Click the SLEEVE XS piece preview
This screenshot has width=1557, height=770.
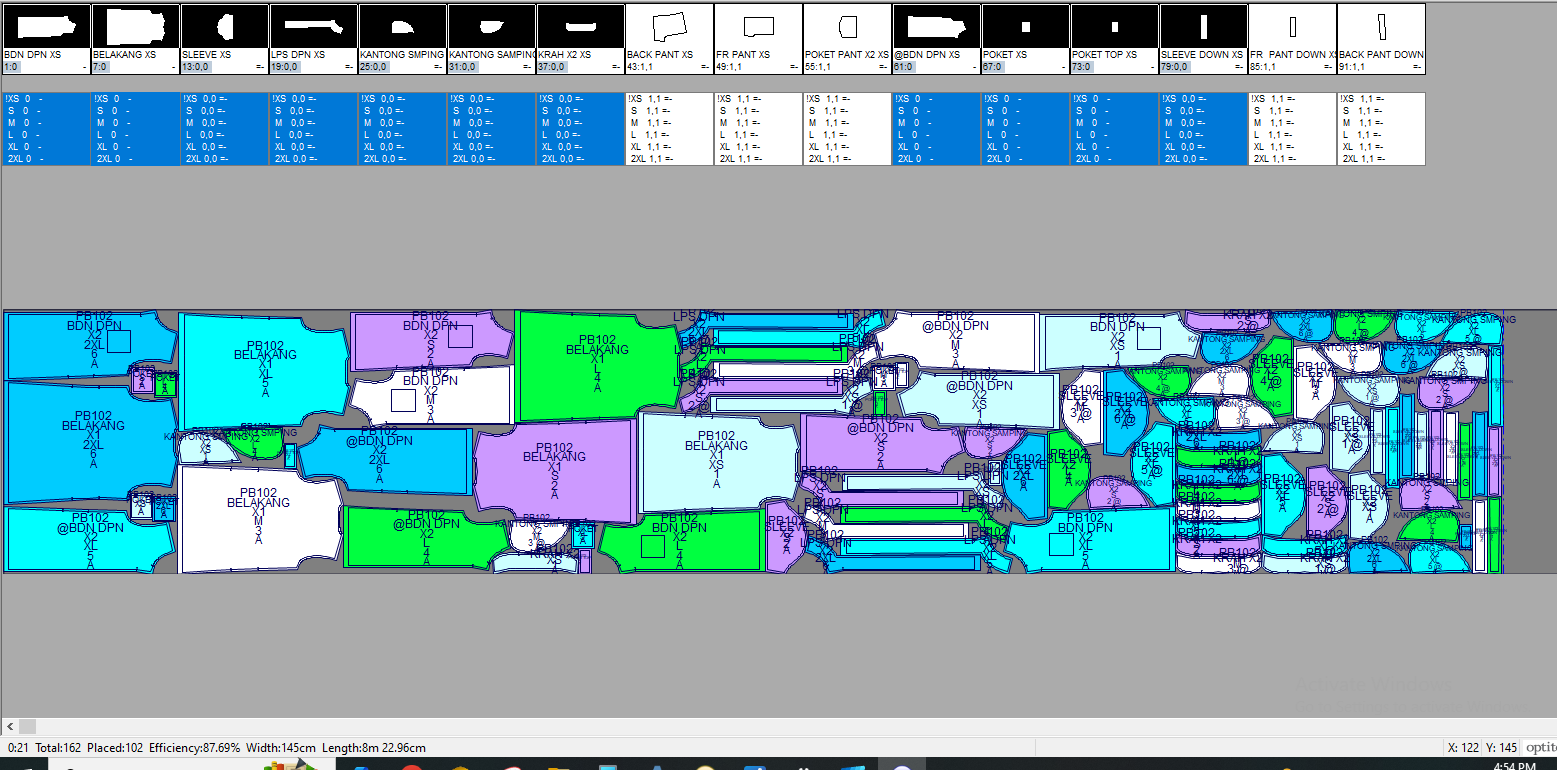(224, 26)
